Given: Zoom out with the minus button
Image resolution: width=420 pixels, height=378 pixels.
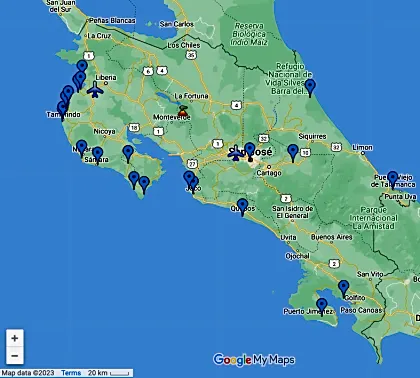Looking at the screenshot, I should tap(15, 356).
